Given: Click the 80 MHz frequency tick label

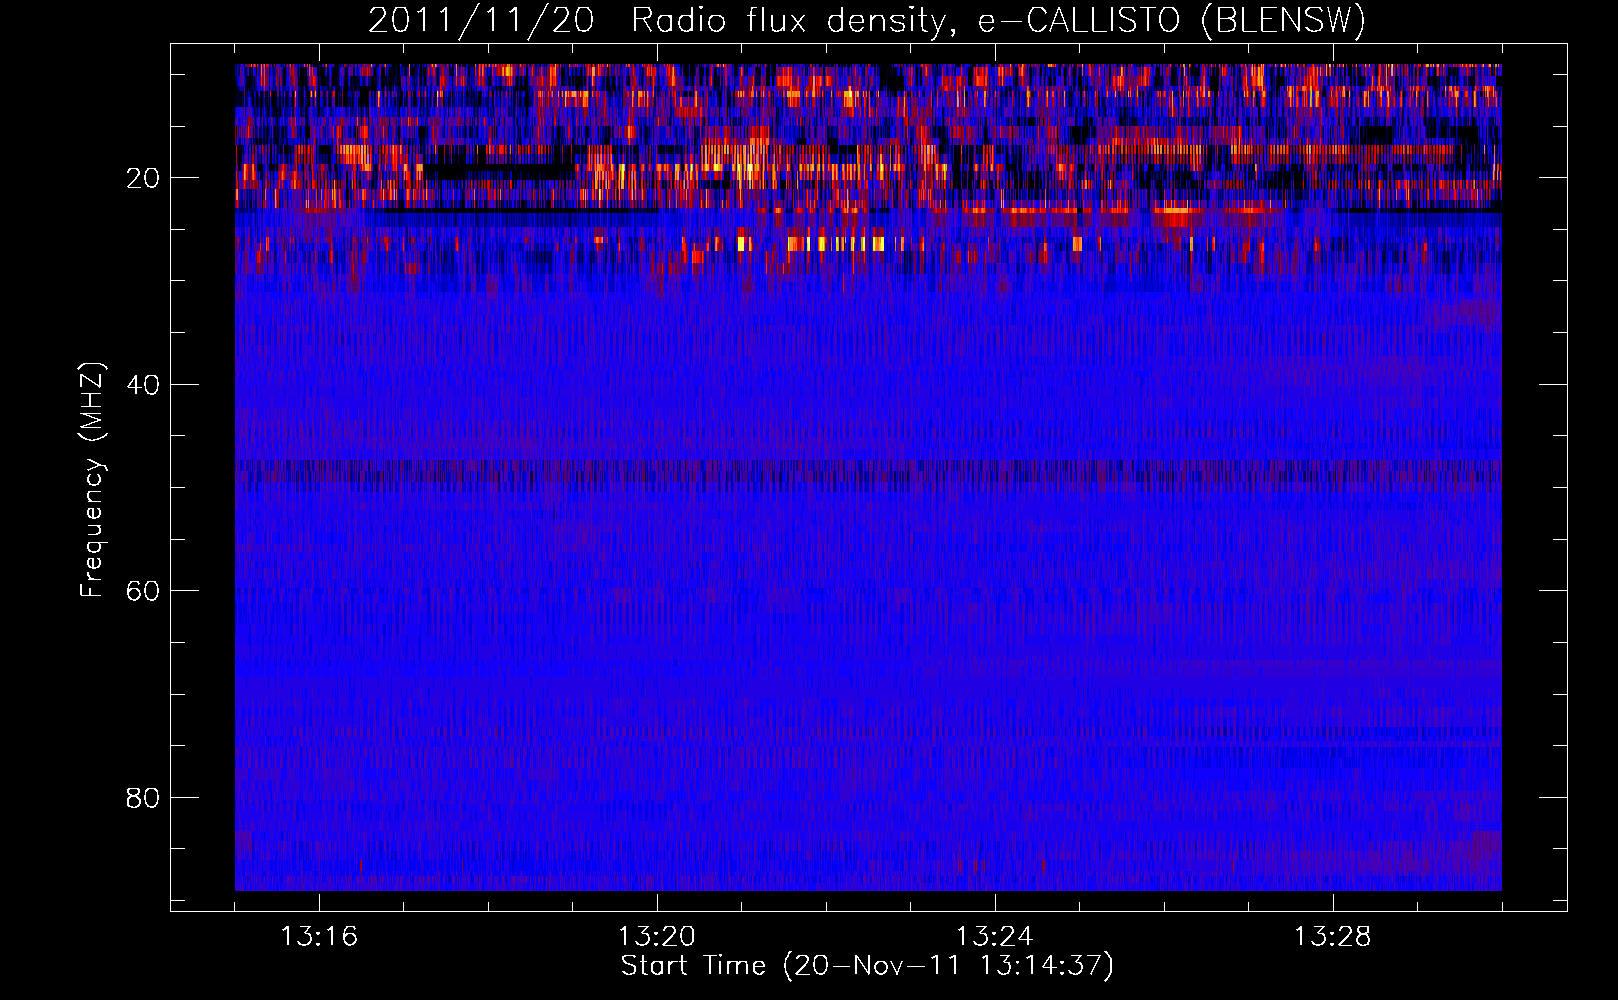Looking at the screenshot, I should click(x=144, y=798).
